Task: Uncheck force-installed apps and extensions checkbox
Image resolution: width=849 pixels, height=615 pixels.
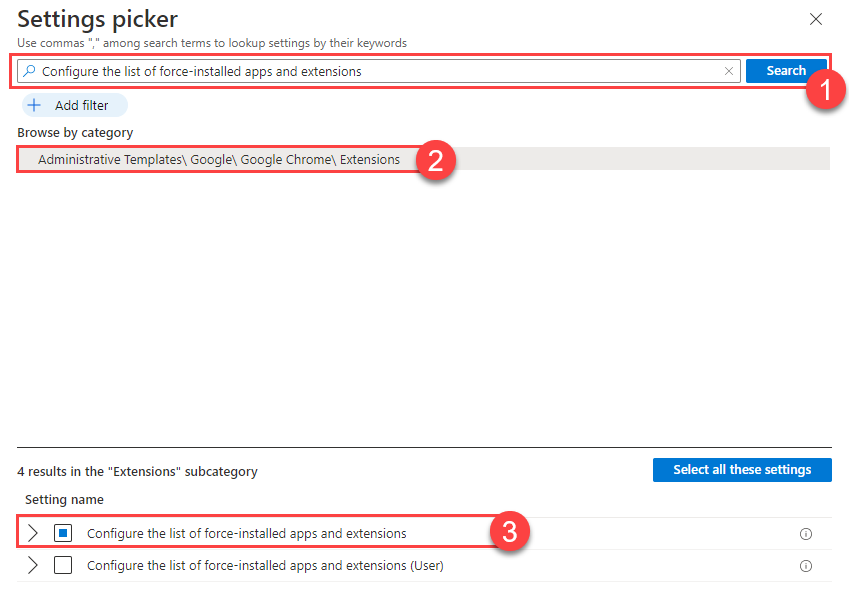Action: click(63, 533)
